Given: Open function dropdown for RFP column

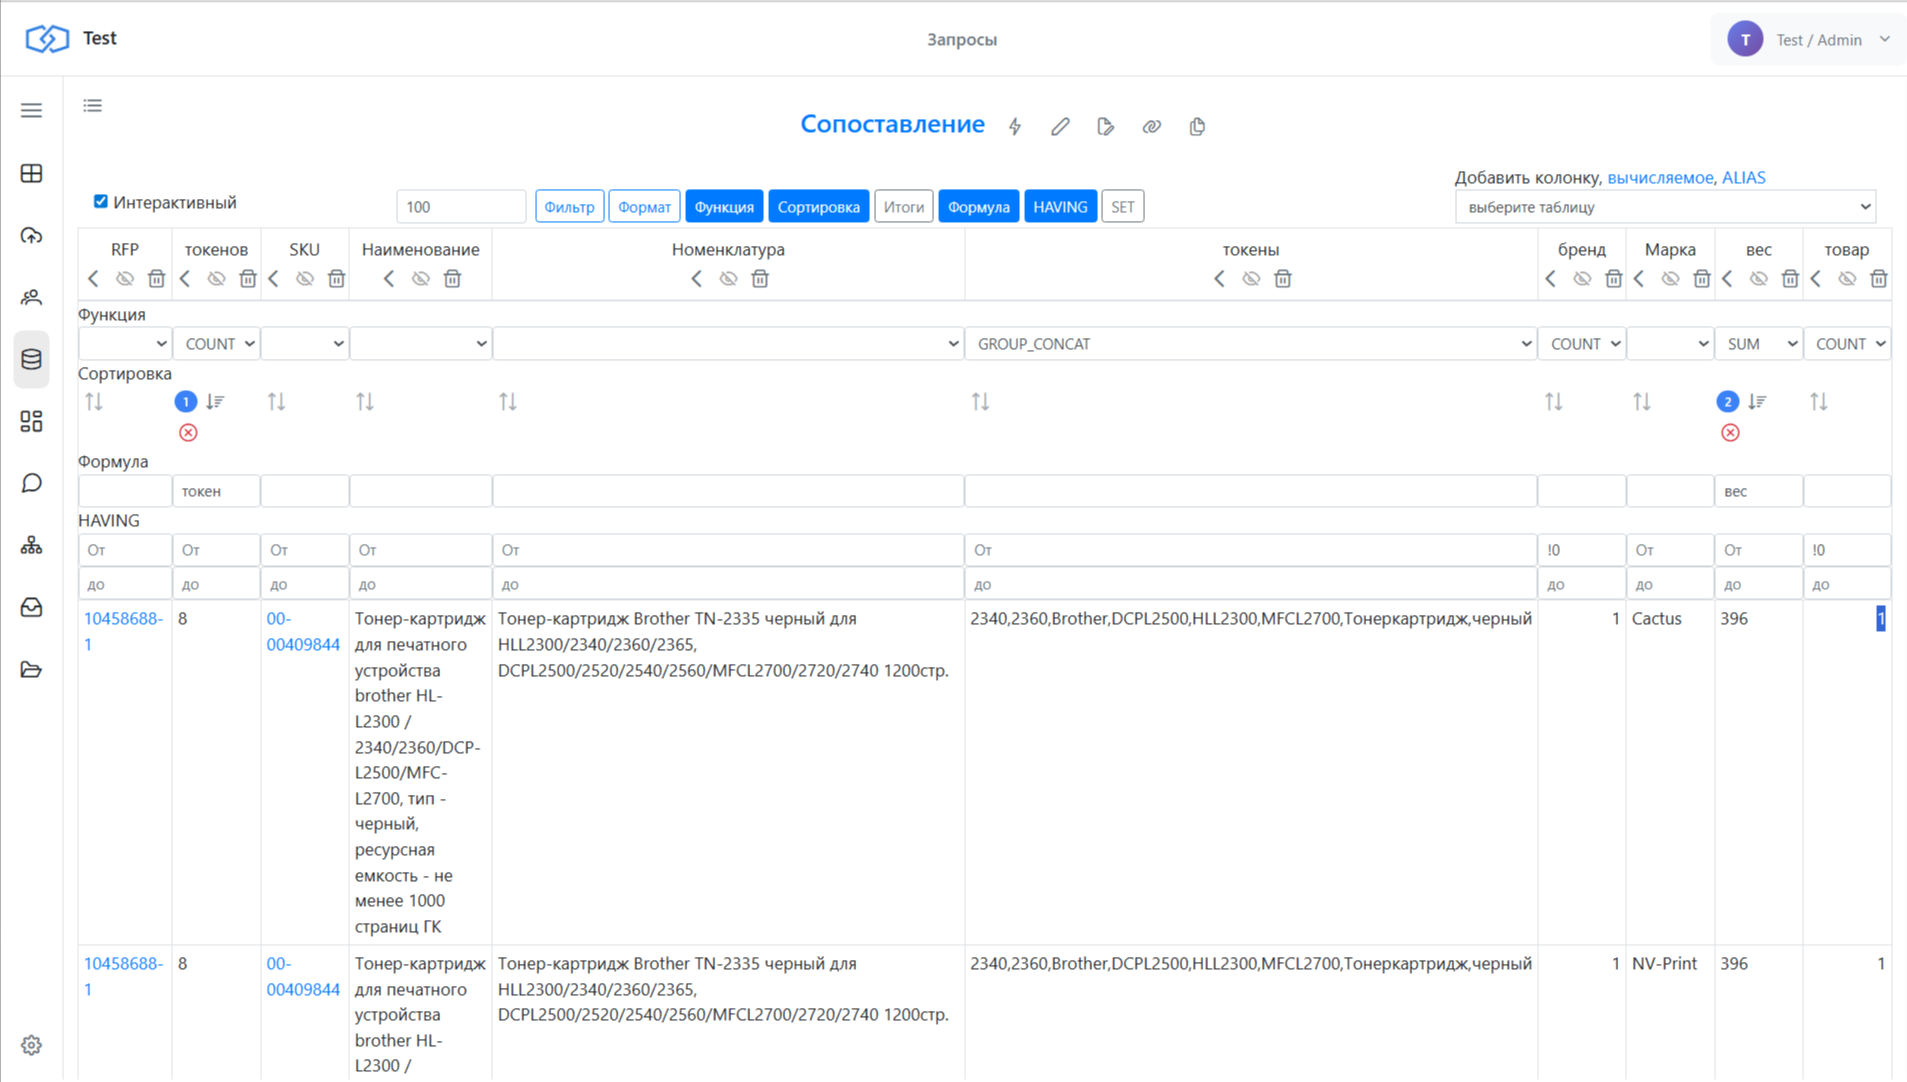Looking at the screenshot, I should pyautogui.click(x=125, y=344).
